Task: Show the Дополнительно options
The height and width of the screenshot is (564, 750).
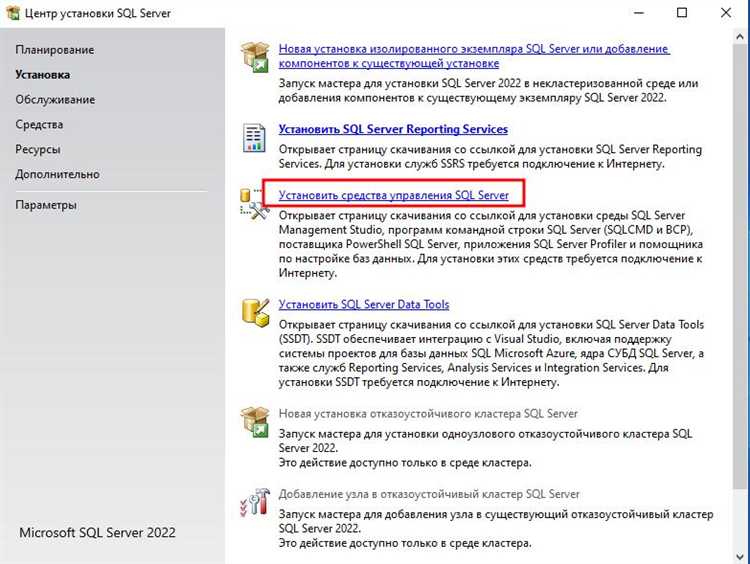Action: tap(57, 174)
